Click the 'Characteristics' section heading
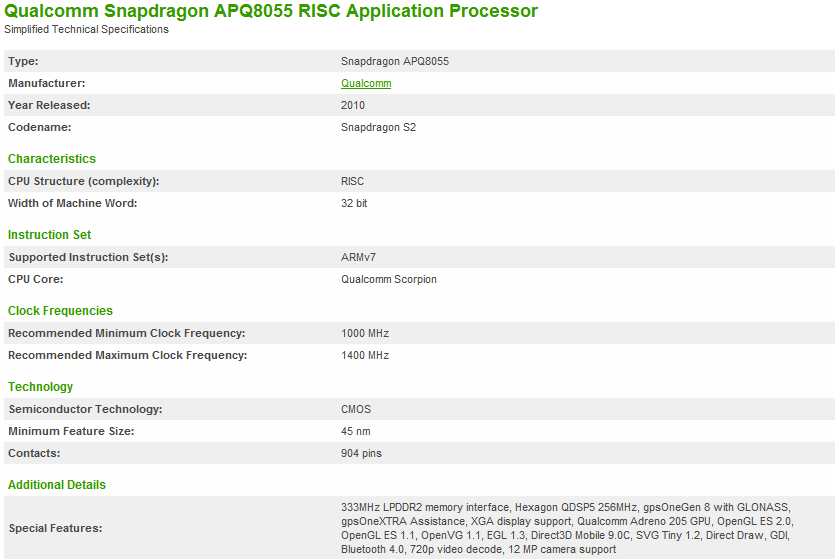 point(52,159)
